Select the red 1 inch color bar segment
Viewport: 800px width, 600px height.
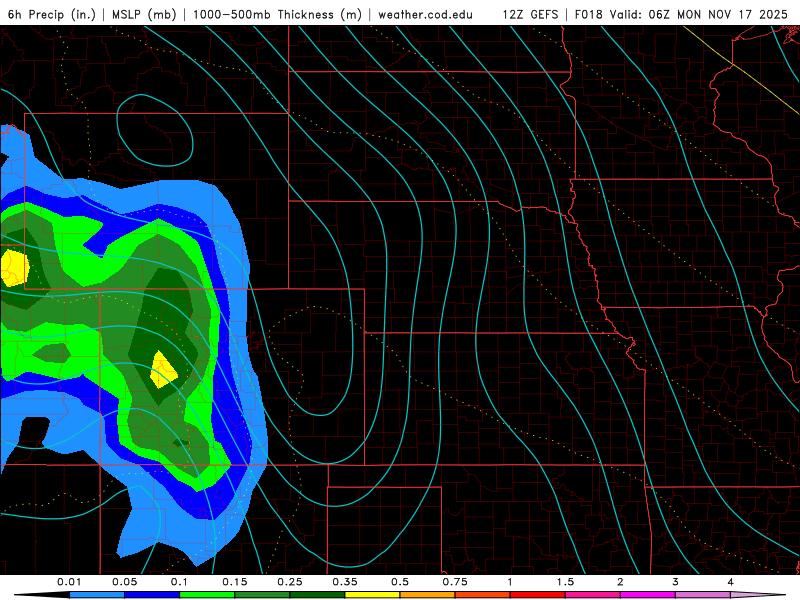pyautogui.click(x=538, y=595)
